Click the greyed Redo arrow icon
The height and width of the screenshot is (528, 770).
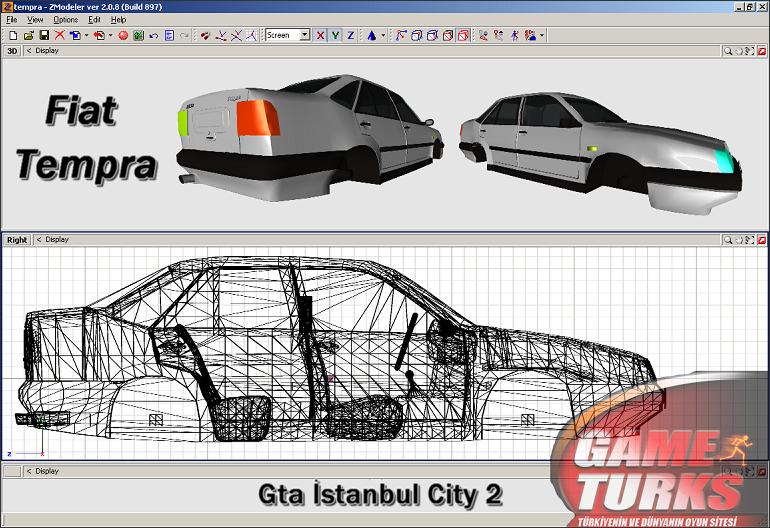tap(184, 35)
